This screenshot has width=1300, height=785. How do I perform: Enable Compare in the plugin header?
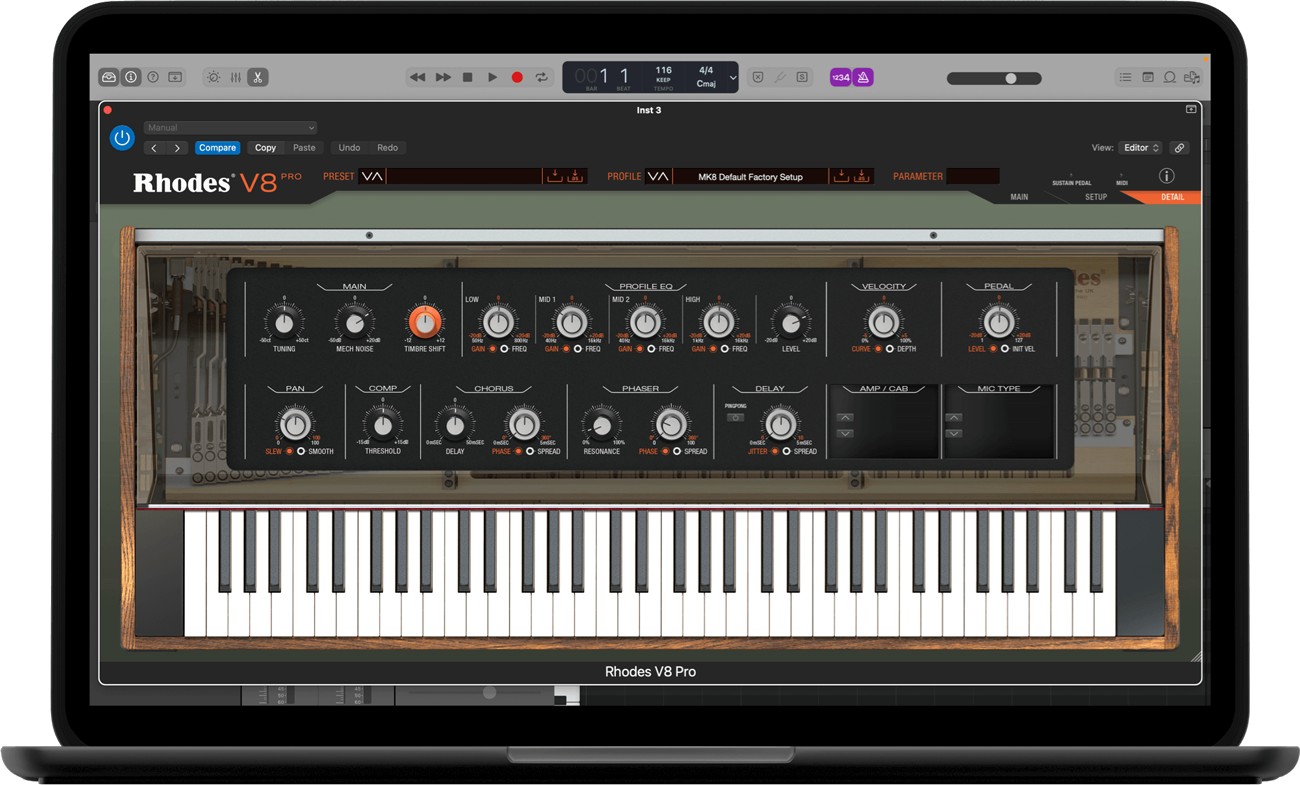pos(217,147)
